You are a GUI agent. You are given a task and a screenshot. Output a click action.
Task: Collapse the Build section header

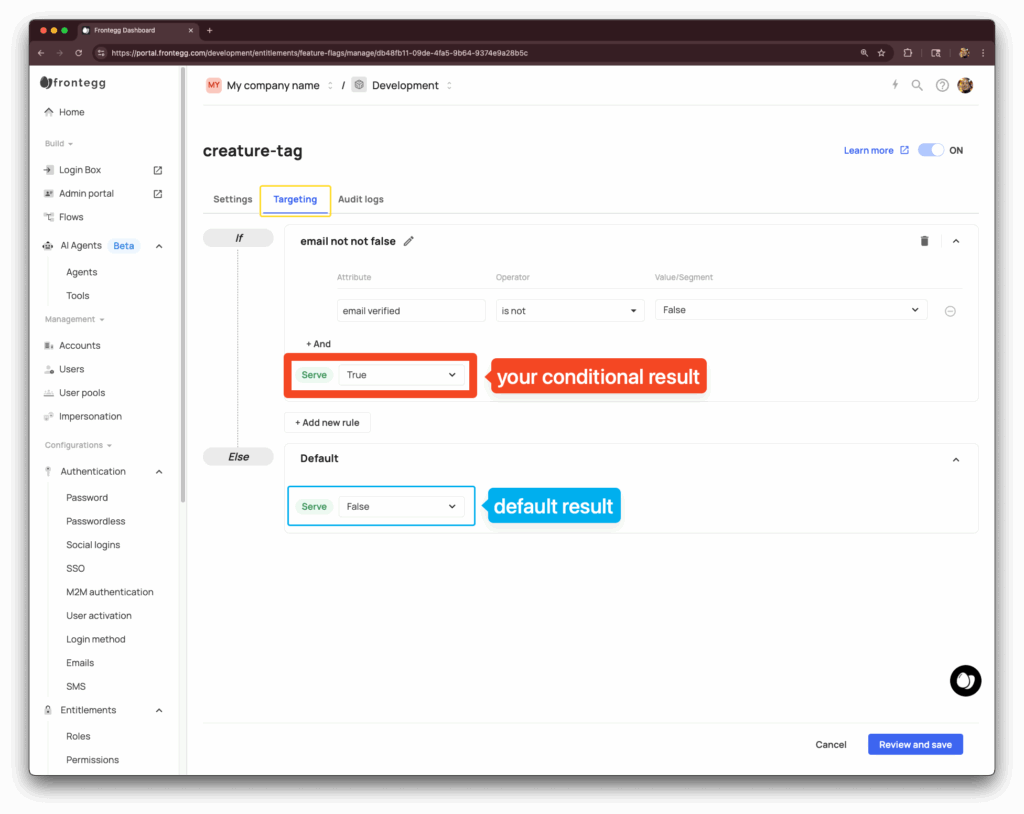[x=58, y=144]
